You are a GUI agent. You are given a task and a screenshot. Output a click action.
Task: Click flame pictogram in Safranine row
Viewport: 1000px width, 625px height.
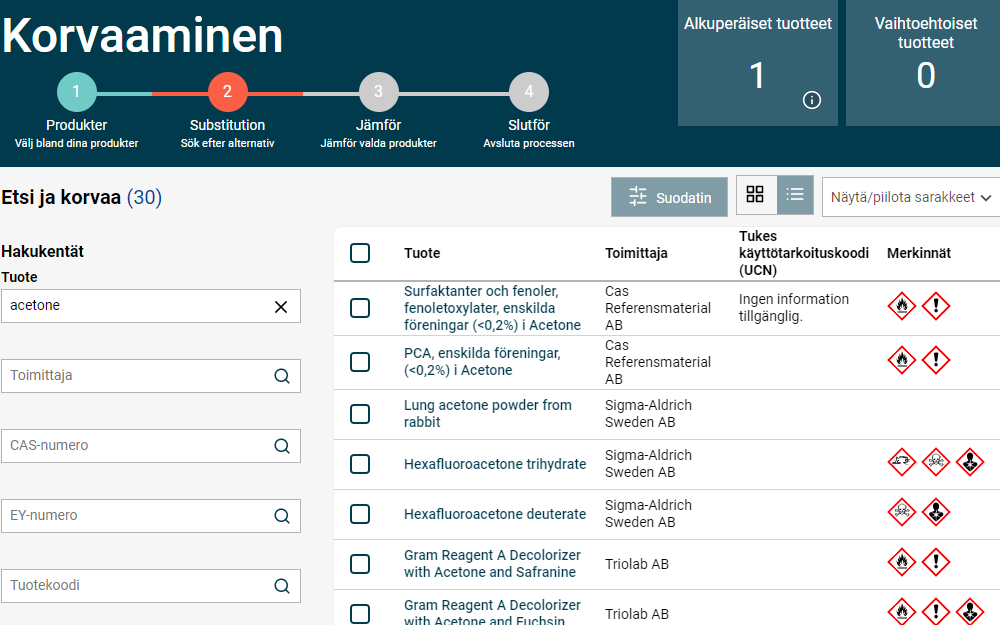[x=902, y=562]
